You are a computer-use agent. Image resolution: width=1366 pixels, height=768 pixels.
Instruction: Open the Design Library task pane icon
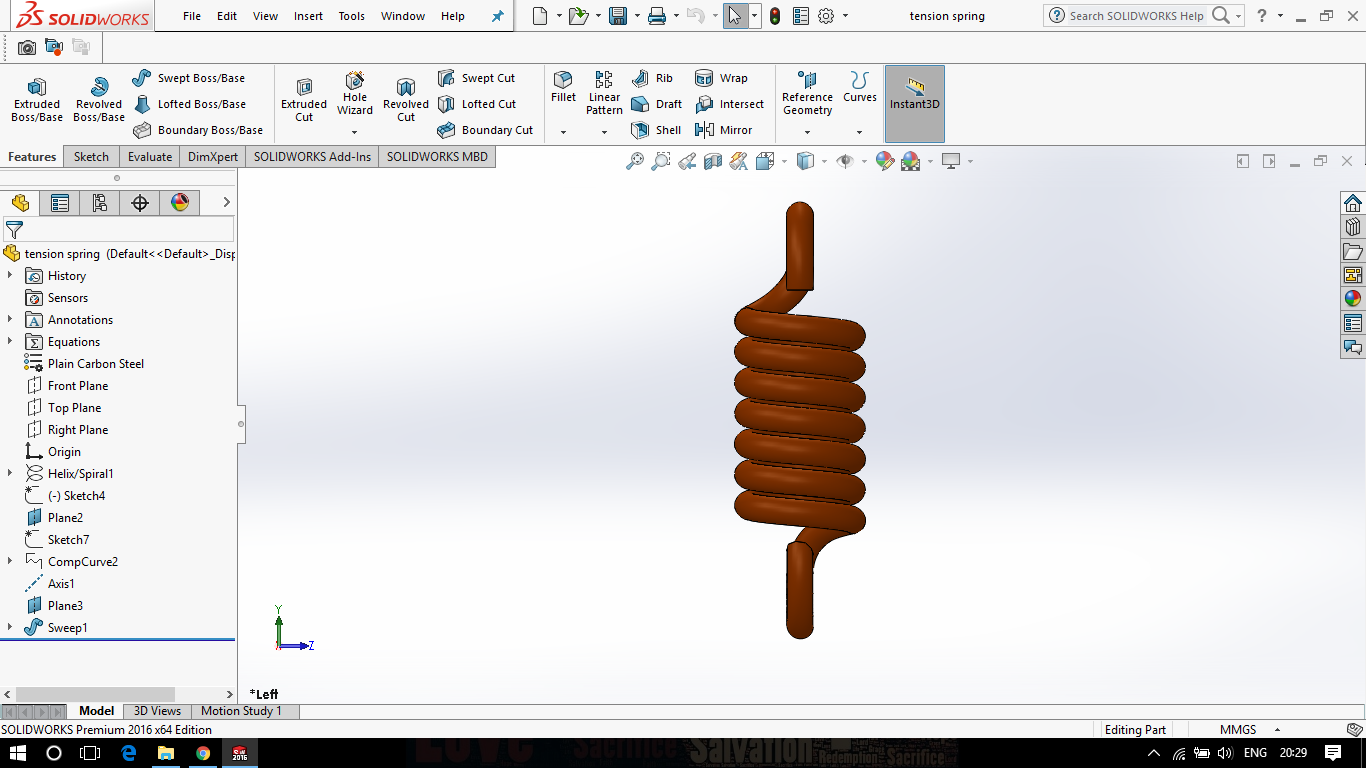click(1353, 227)
